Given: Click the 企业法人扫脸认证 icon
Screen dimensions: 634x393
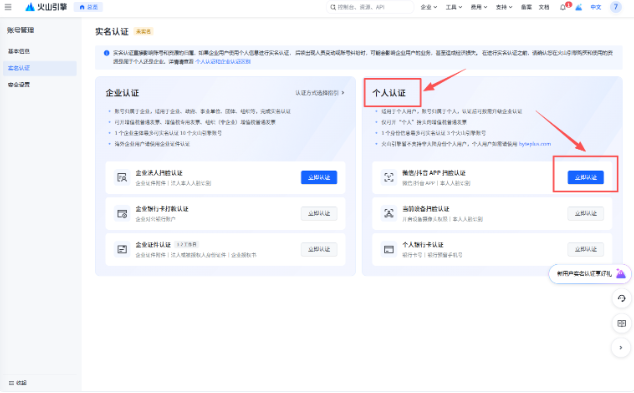Looking at the screenshot, I should pos(122,177).
